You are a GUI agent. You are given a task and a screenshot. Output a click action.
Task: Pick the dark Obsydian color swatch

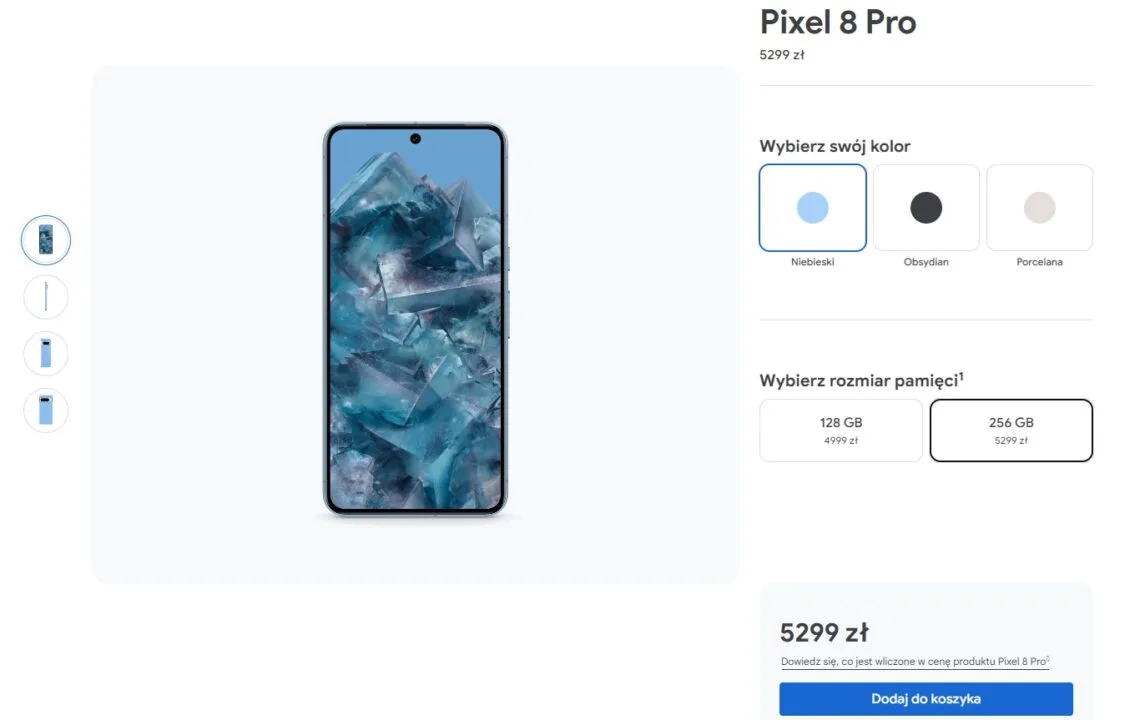pos(926,208)
